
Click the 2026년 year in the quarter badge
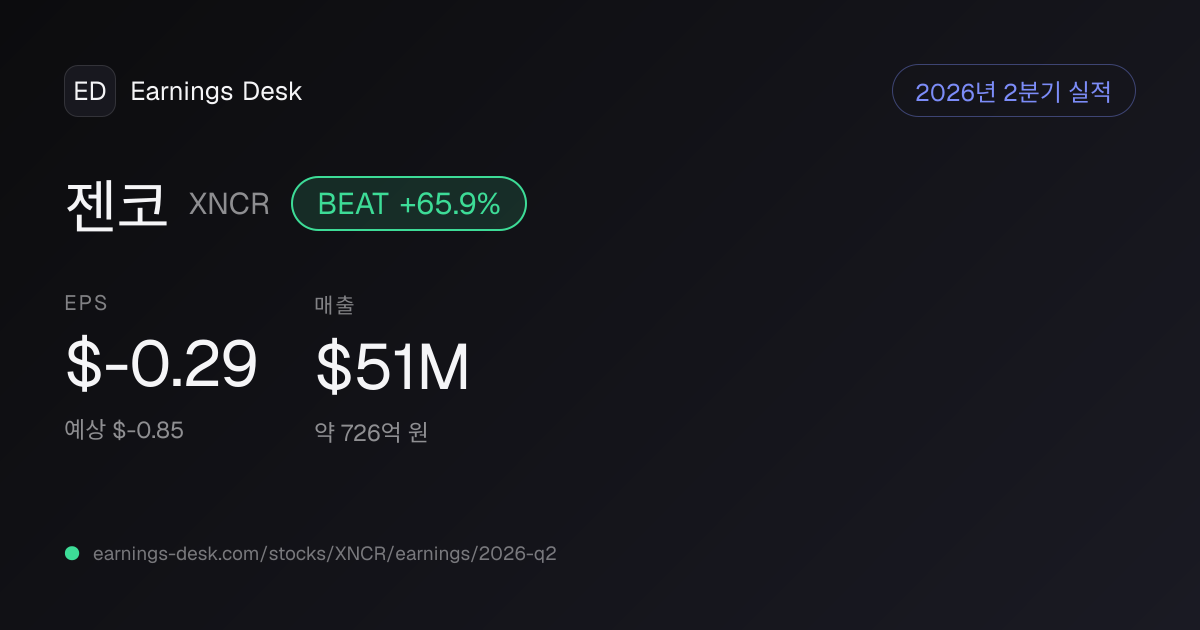956,92
